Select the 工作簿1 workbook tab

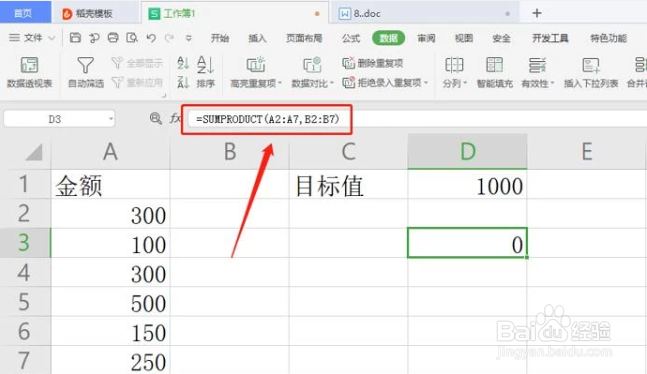point(235,14)
